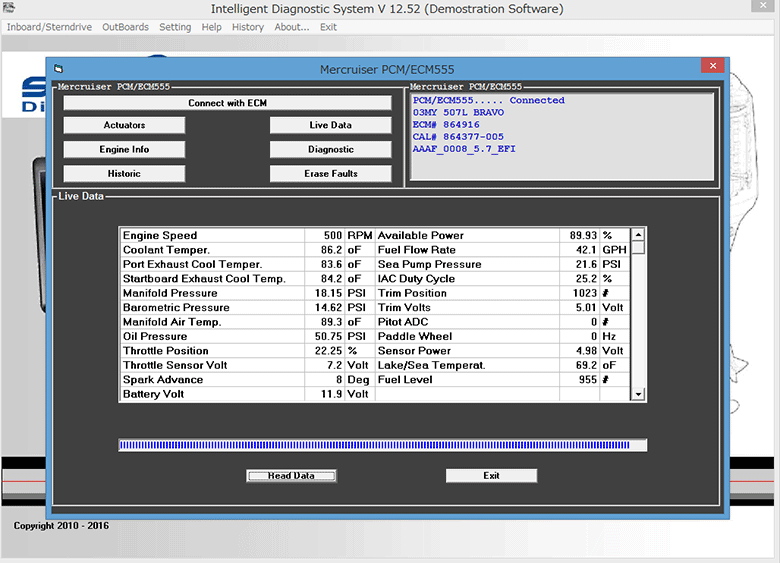The width and height of the screenshot is (780, 563).
Task: Open the Historic faults view
Action: [x=124, y=174]
